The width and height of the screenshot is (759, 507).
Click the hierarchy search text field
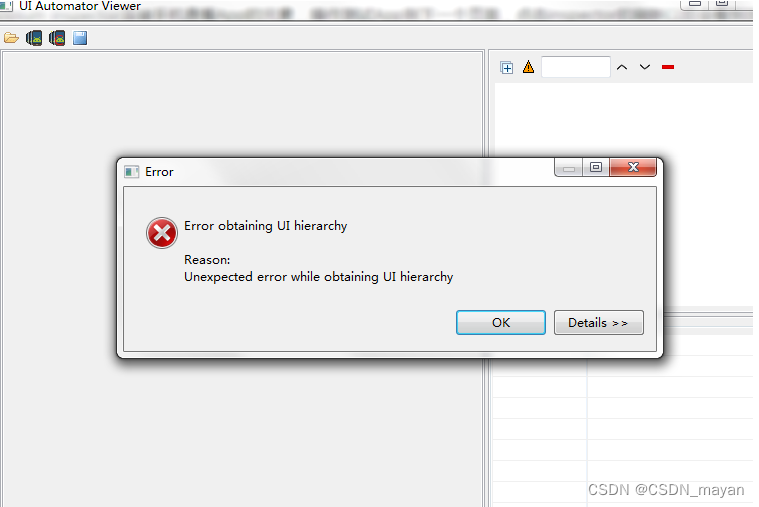coord(576,67)
